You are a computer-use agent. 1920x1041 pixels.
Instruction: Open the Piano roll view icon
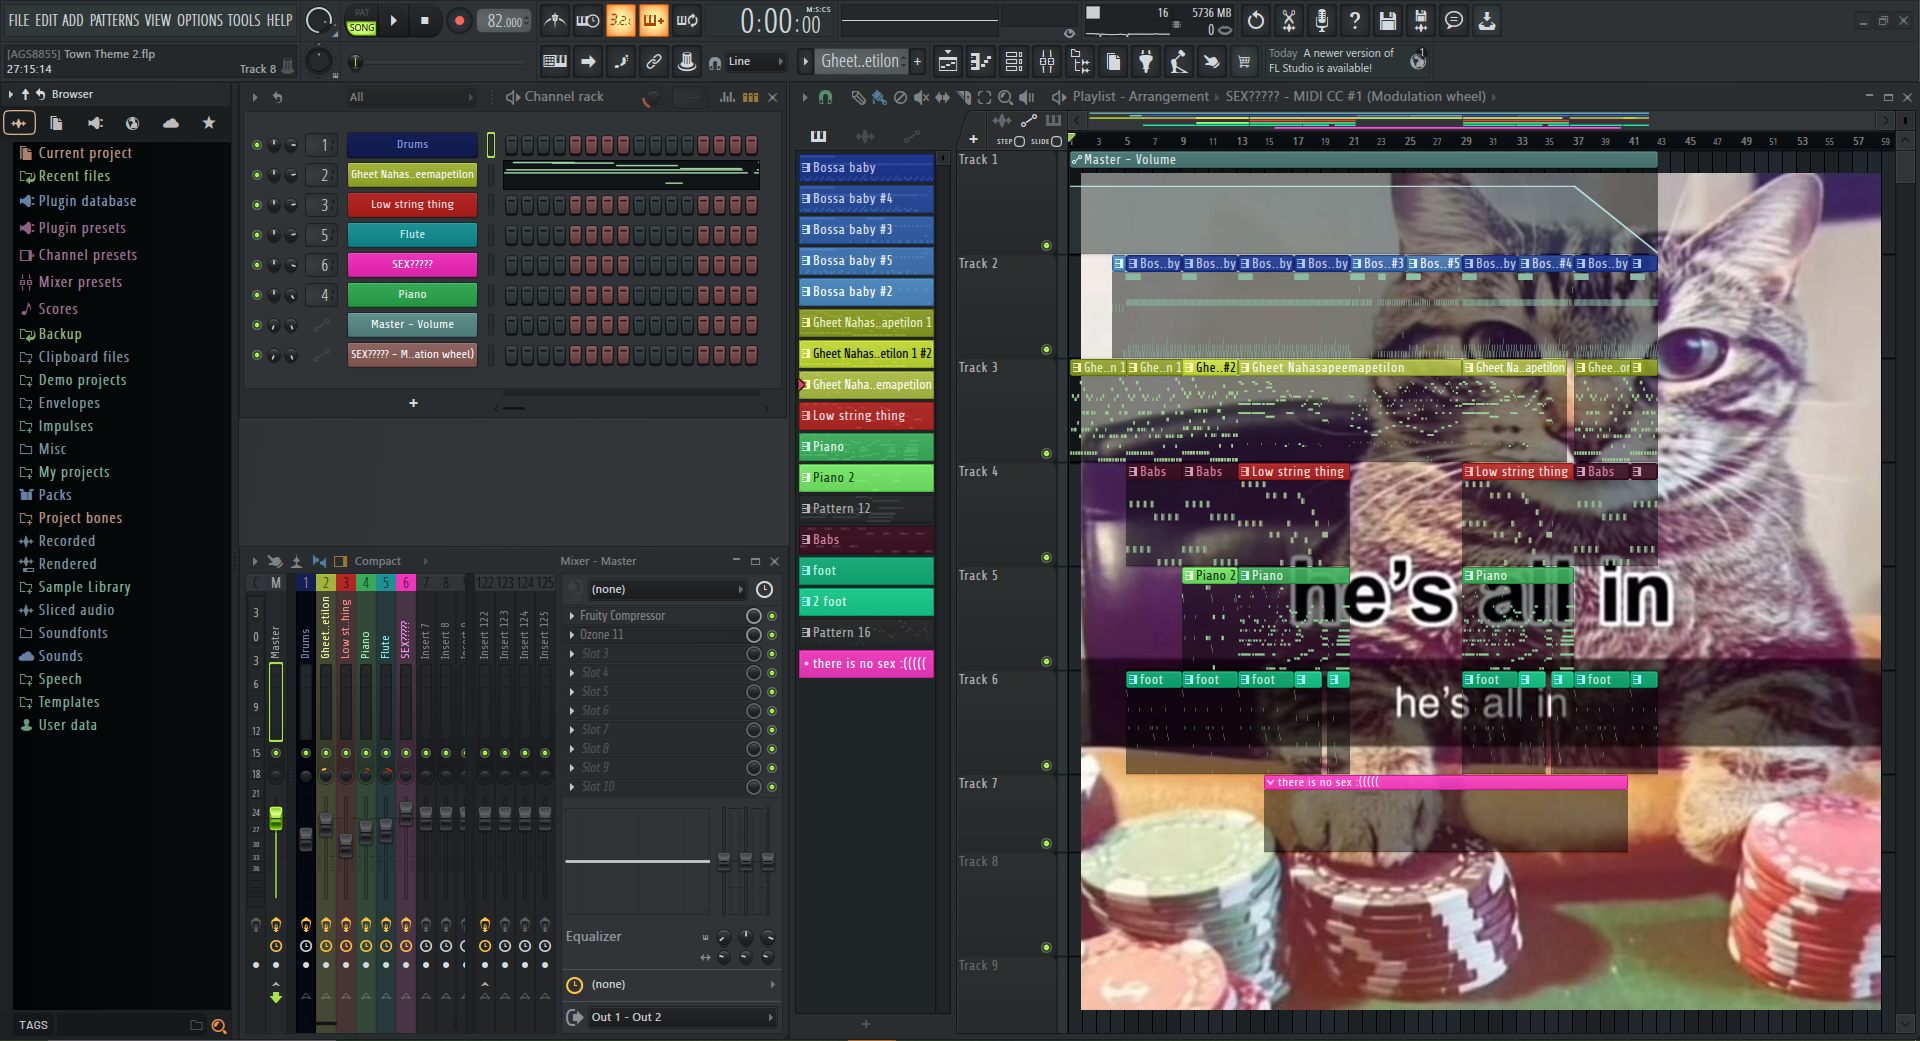coord(981,62)
